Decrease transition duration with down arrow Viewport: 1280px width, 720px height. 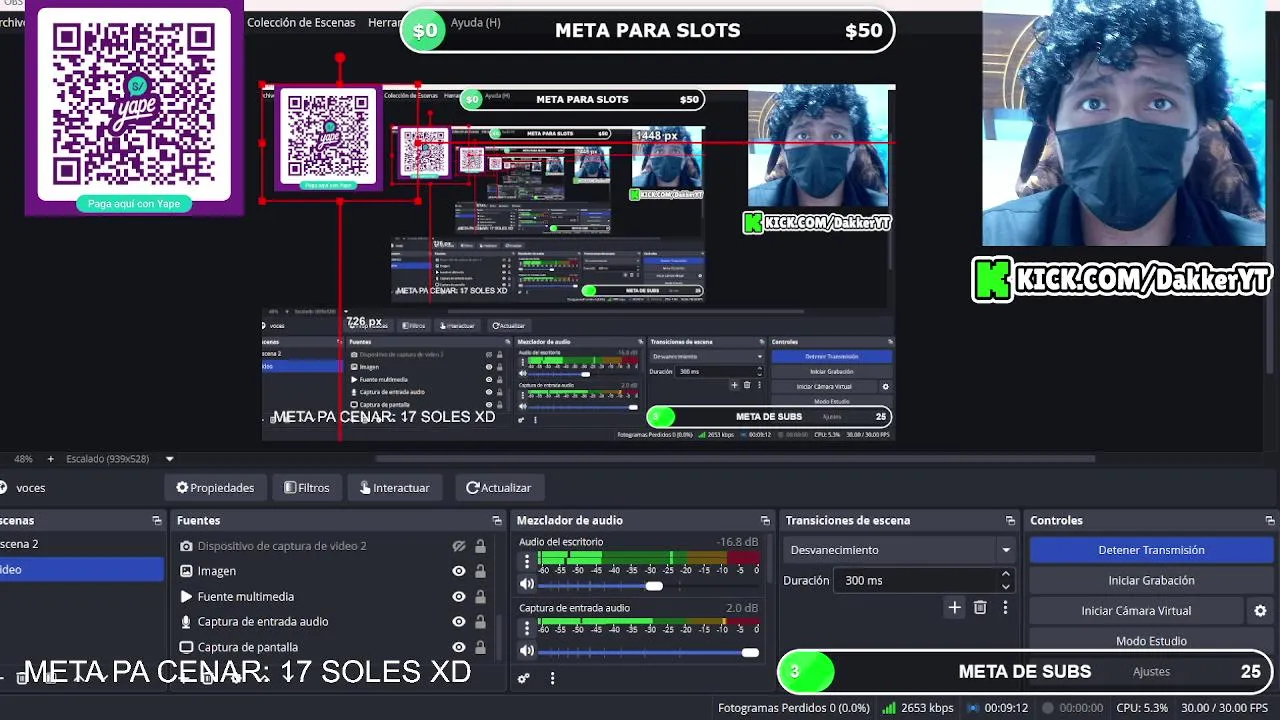1005,586
